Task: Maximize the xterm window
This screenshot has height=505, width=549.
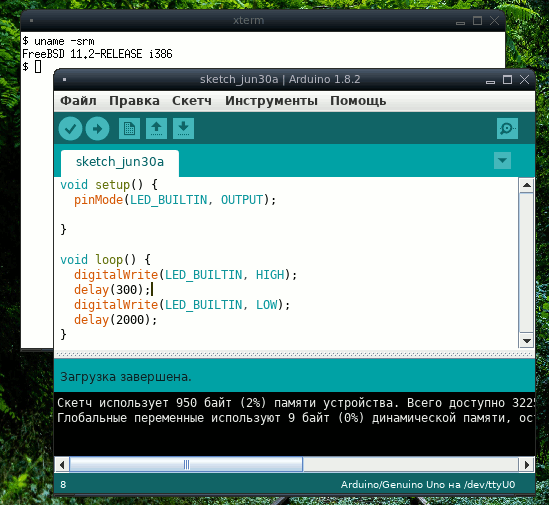Action: tap(477, 21)
